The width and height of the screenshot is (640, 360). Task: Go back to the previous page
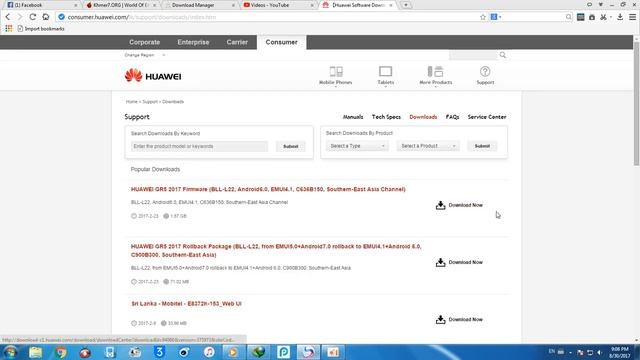click(8, 17)
